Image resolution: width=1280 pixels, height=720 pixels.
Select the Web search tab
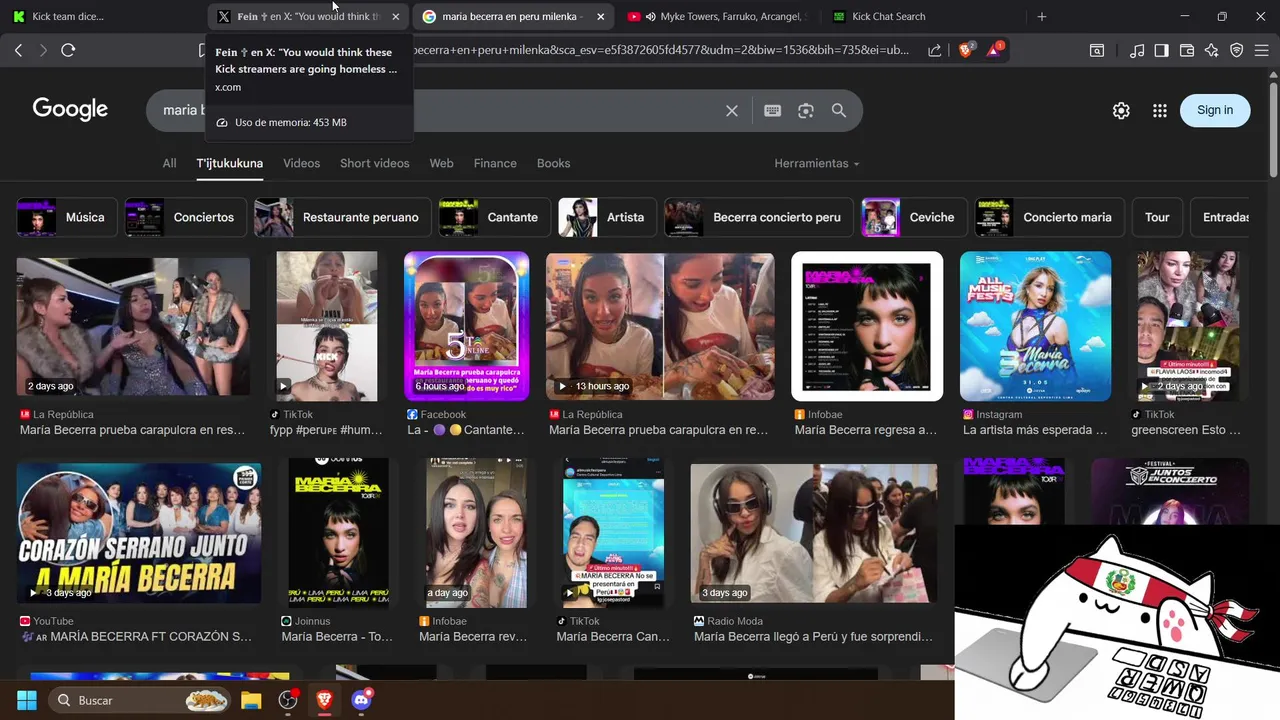click(441, 163)
